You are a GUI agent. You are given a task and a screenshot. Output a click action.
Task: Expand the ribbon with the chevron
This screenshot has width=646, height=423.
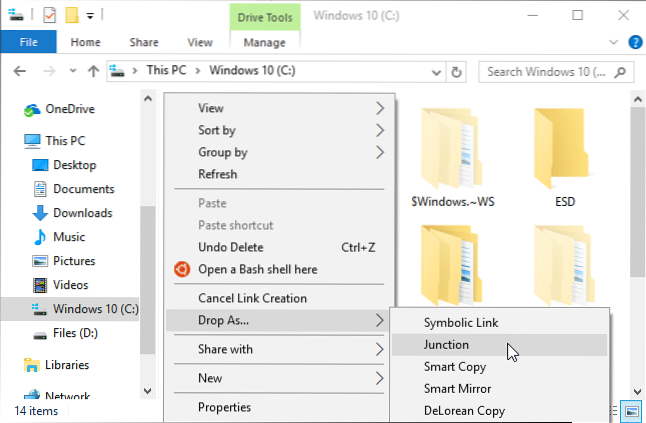coord(613,42)
